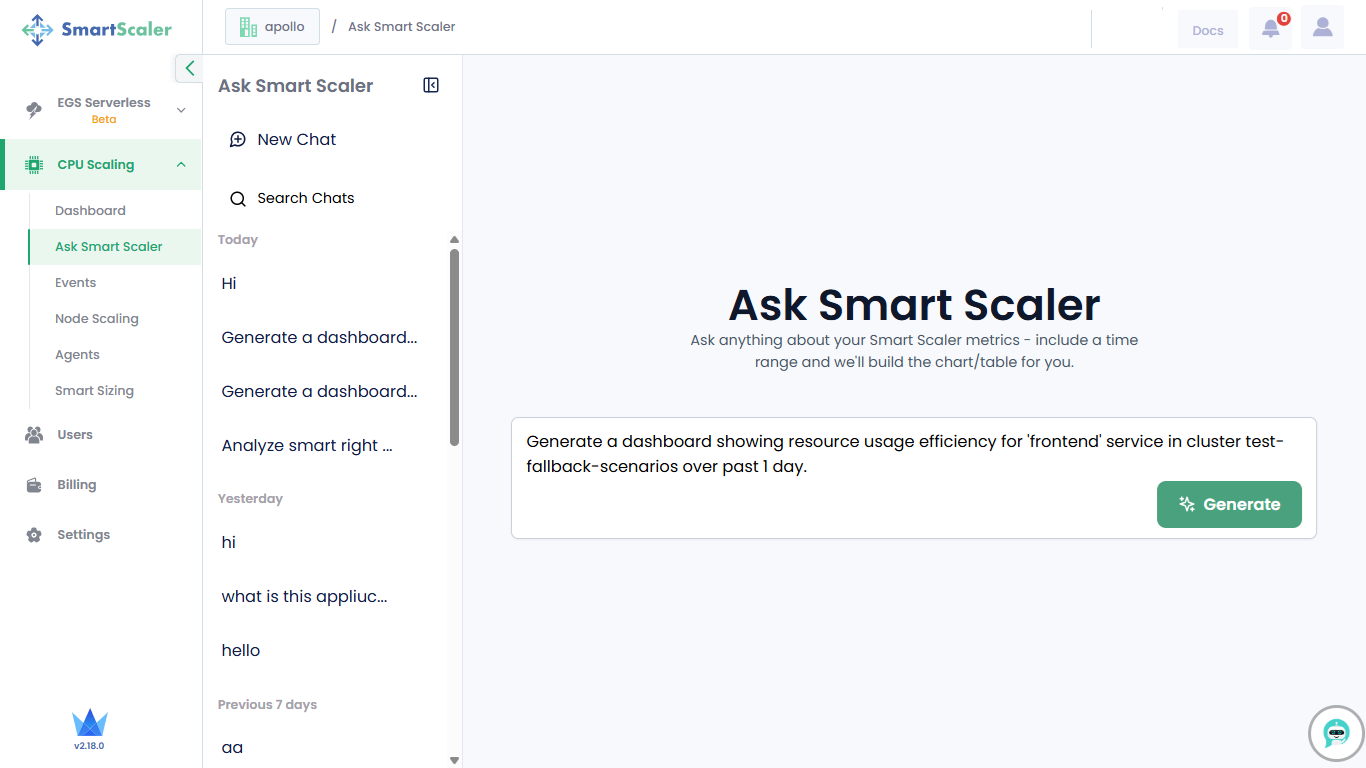Collapse the CPU Scaling section chevron
Screen dimensions: 1366x768
(x=181, y=165)
